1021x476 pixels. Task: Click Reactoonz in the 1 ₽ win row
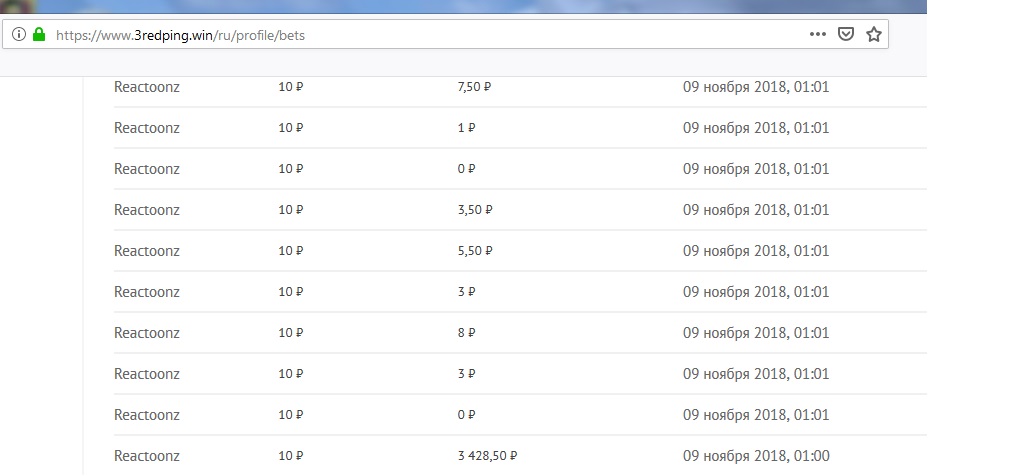pos(147,128)
